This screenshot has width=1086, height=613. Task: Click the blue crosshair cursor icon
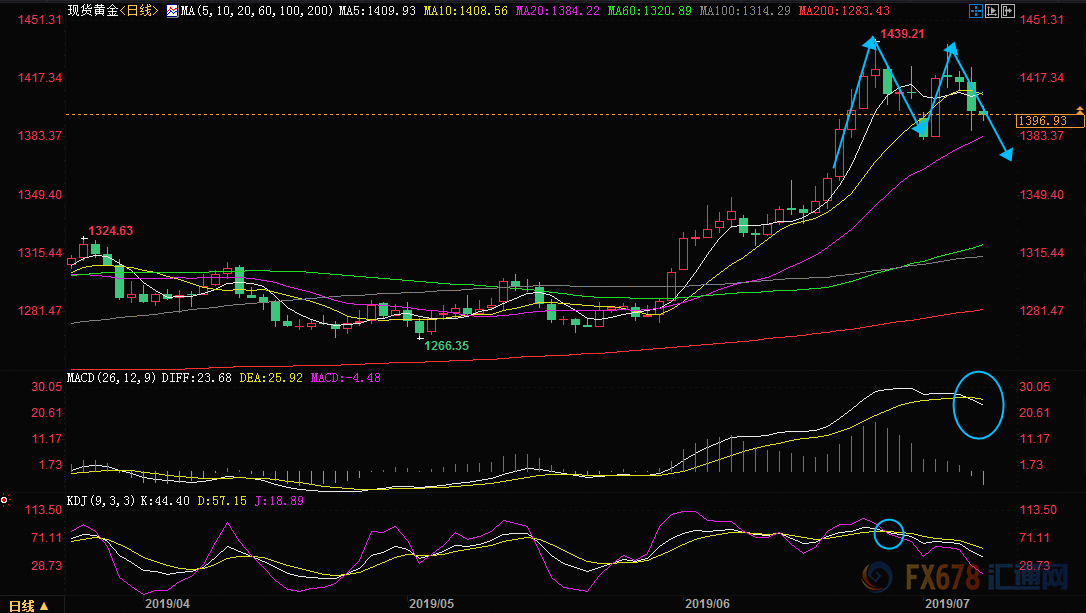[976, 11]
